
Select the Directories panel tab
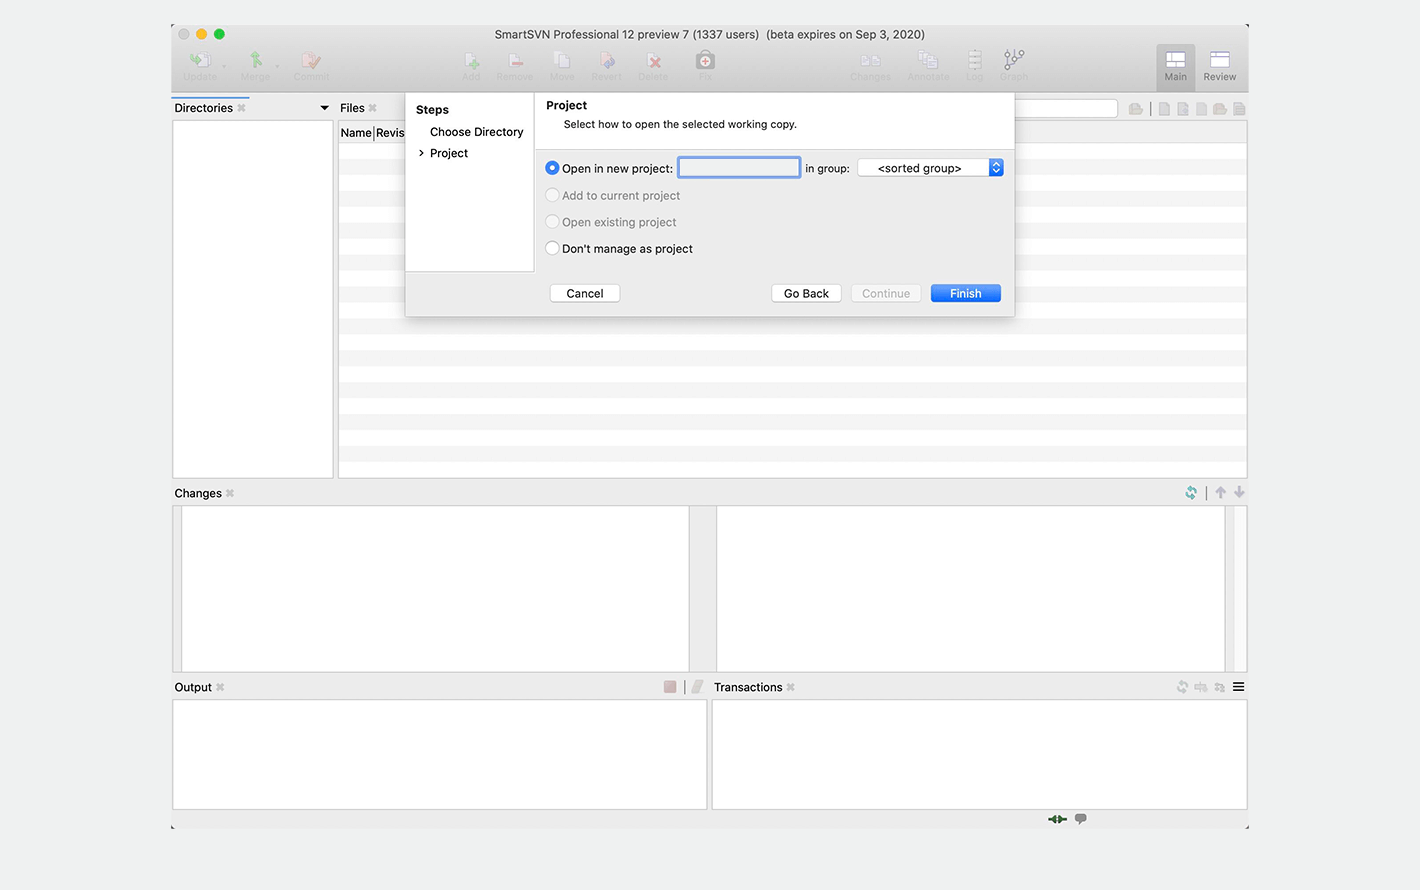click(204, 108)
